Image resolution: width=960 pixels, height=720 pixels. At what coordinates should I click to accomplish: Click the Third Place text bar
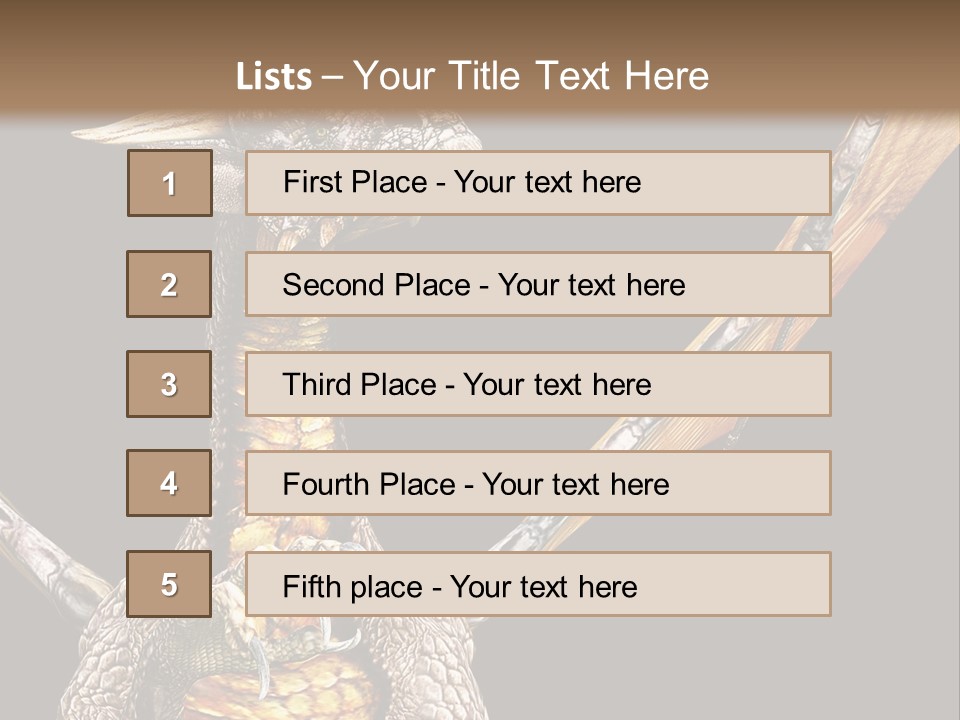(x=538, y=384)
